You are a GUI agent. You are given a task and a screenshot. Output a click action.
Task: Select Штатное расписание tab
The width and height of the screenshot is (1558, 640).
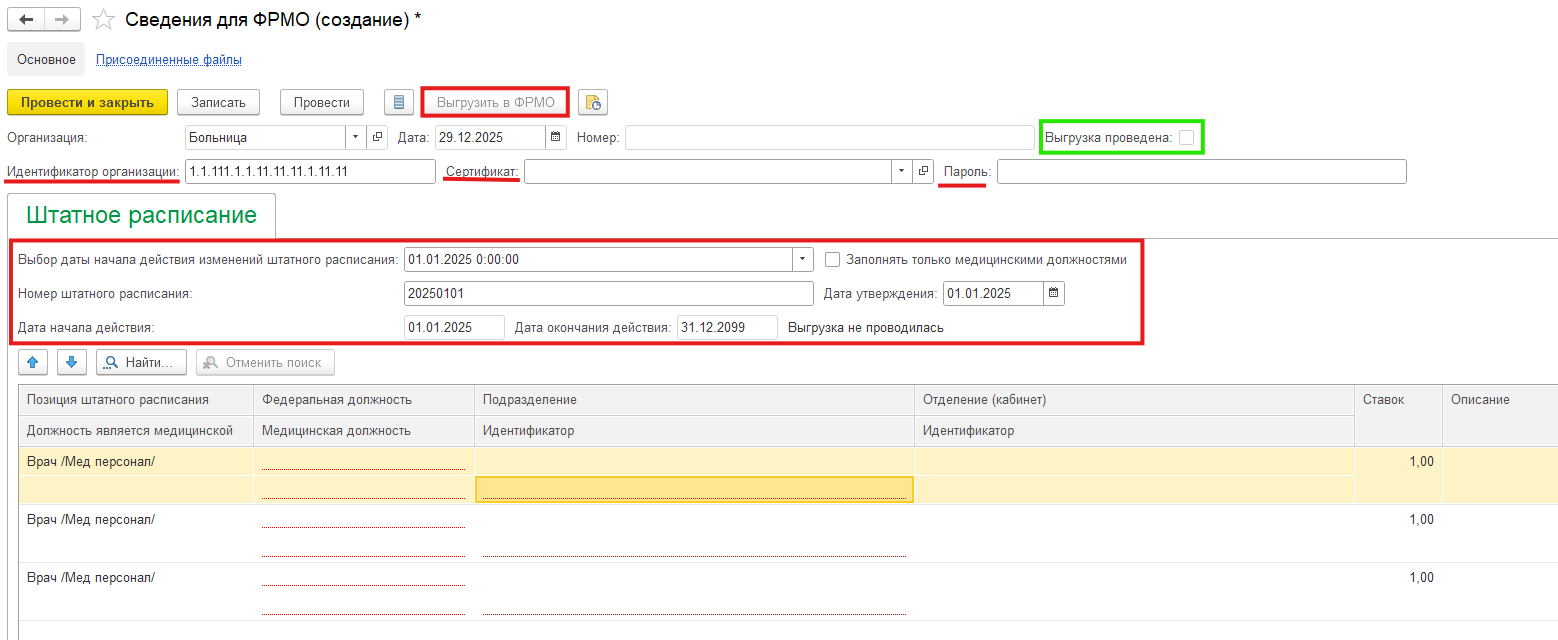coord(141,215)
